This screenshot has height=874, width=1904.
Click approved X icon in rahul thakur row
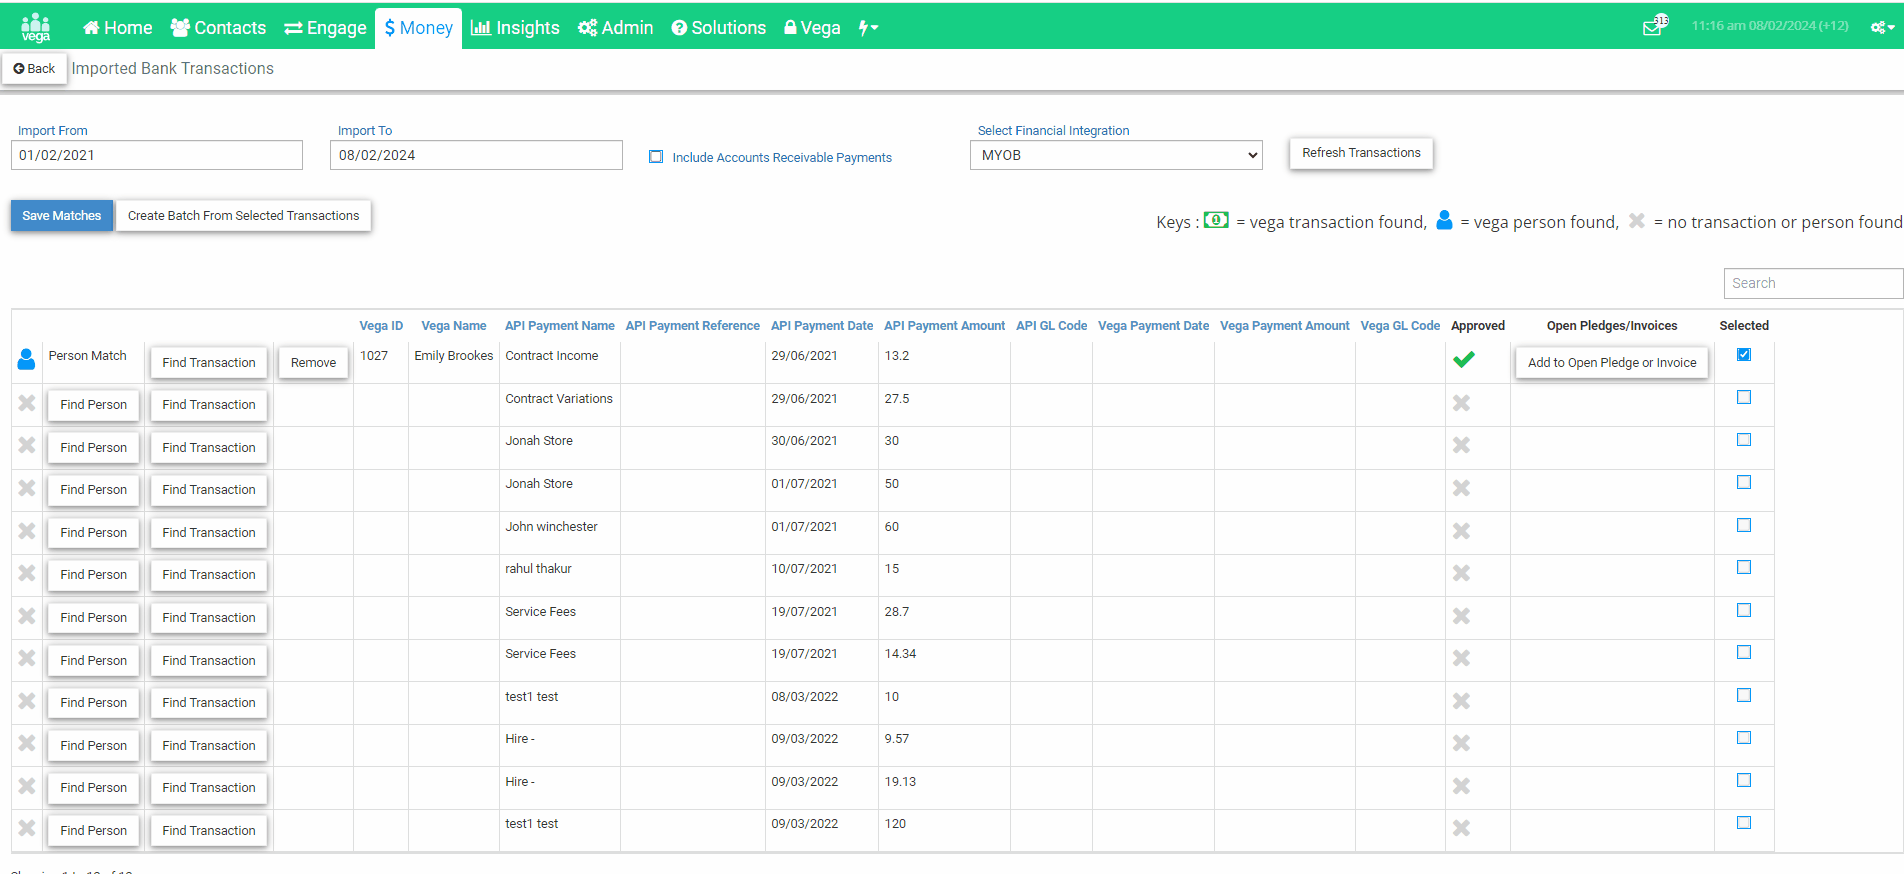1462,573
